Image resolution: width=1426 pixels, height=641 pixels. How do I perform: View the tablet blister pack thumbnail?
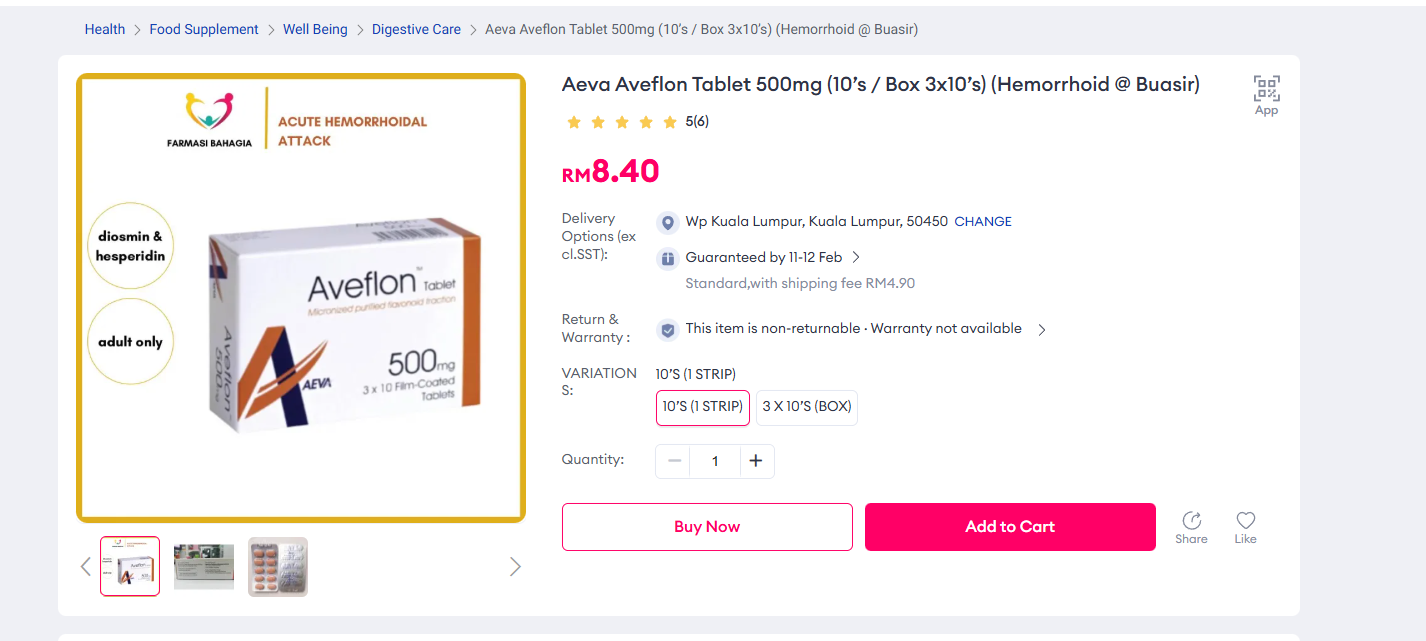pos(278,567)
